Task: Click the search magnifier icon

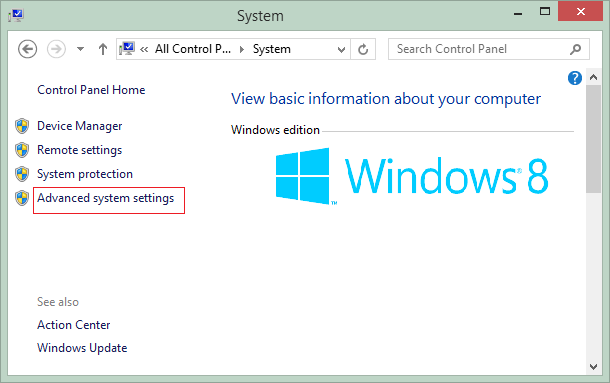Action: (x=575, y=49)
